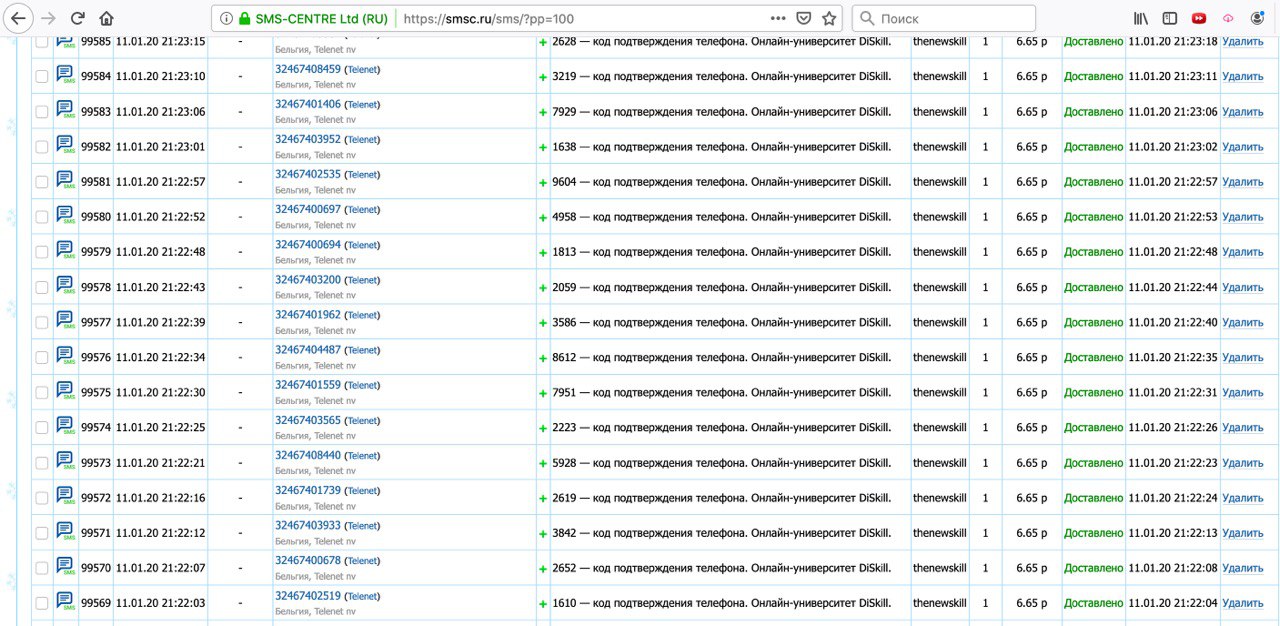The height and width of the screenshot is (626, 1280).
Task: Click the SMS icon in row 99570
Action: coord(65,567)
